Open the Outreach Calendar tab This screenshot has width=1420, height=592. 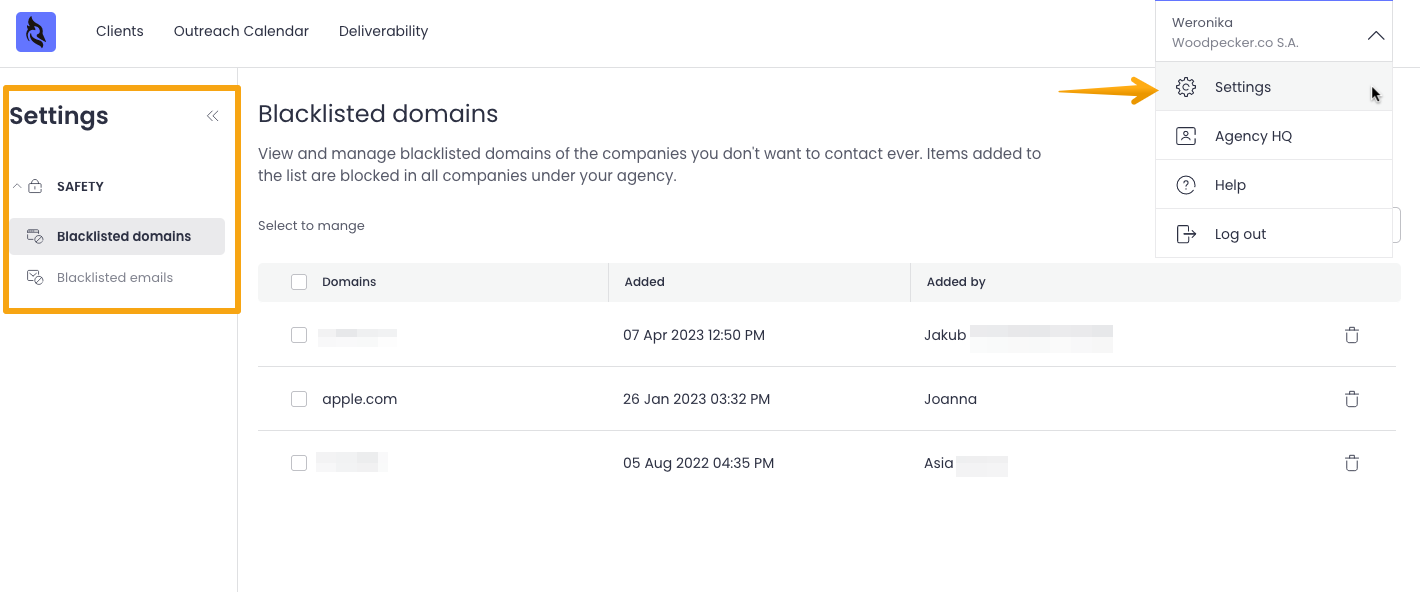tap(241, 31)
